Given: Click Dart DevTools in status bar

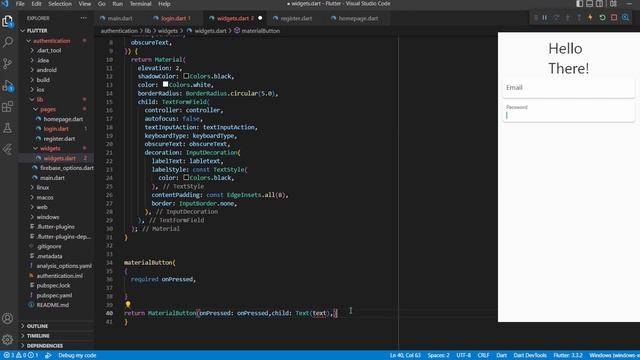Looking at the screenshot, I should [x=530, y=355].
